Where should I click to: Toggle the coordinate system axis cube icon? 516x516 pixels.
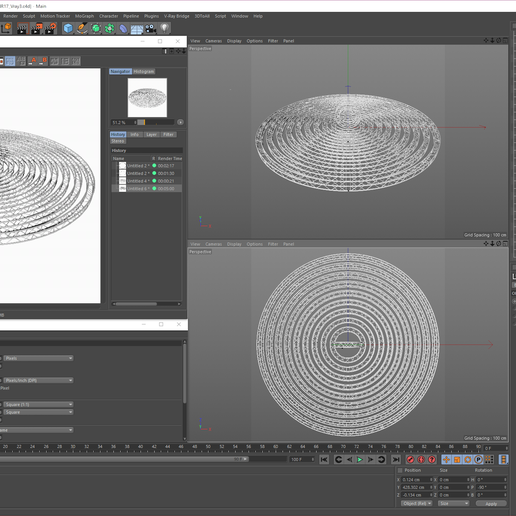7,29
